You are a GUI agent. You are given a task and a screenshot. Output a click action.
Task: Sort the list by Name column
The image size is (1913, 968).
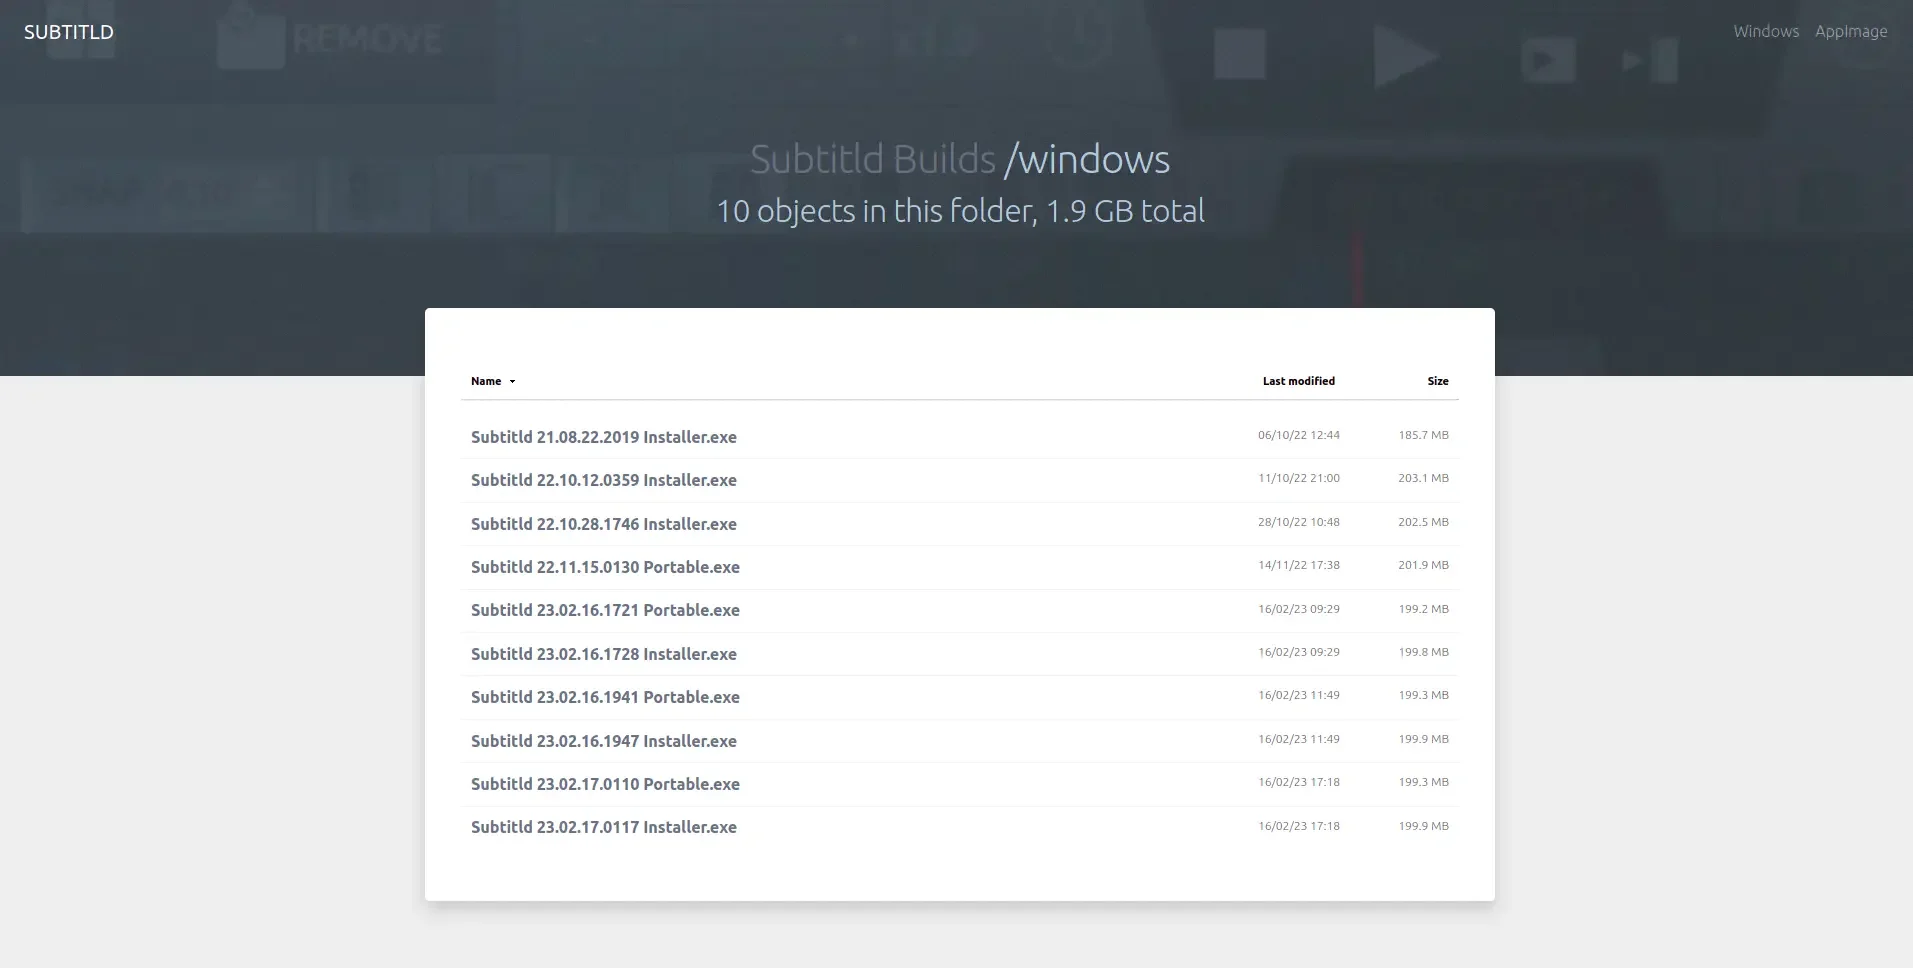pyautogui.click(x=486, y=381)
